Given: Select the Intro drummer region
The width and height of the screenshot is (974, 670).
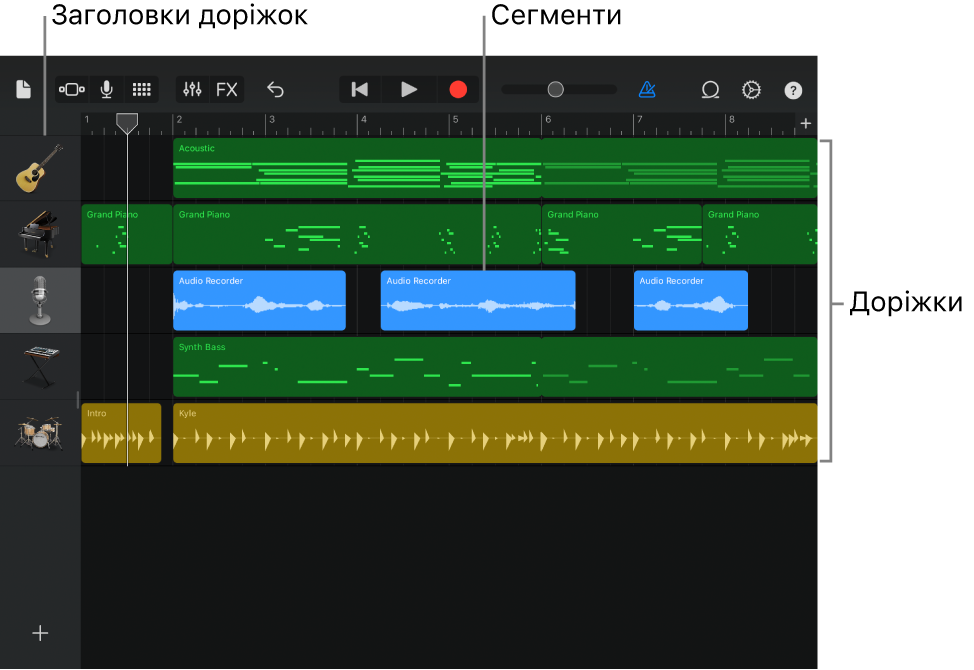Looking at the screenshot, I should (122, 433).
